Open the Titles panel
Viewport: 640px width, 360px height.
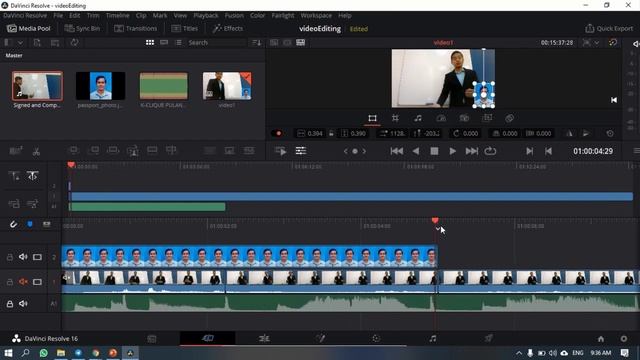(x=184, y=29)
